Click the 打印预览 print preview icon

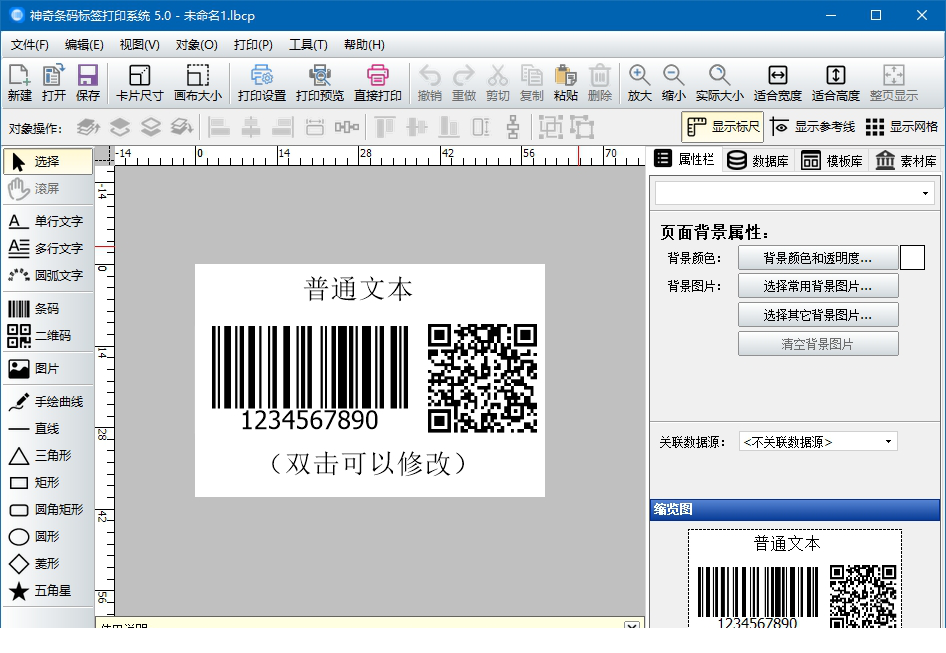point(319,83)
